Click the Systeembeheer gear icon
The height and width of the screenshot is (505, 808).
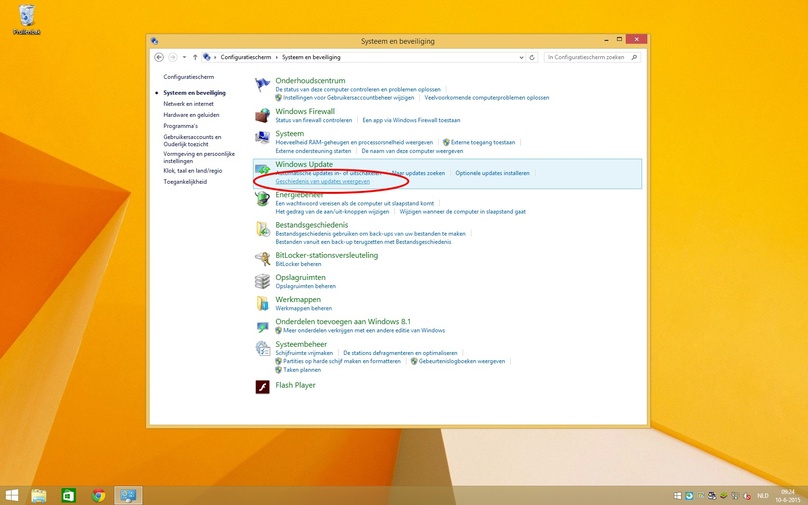coord(262,348)
